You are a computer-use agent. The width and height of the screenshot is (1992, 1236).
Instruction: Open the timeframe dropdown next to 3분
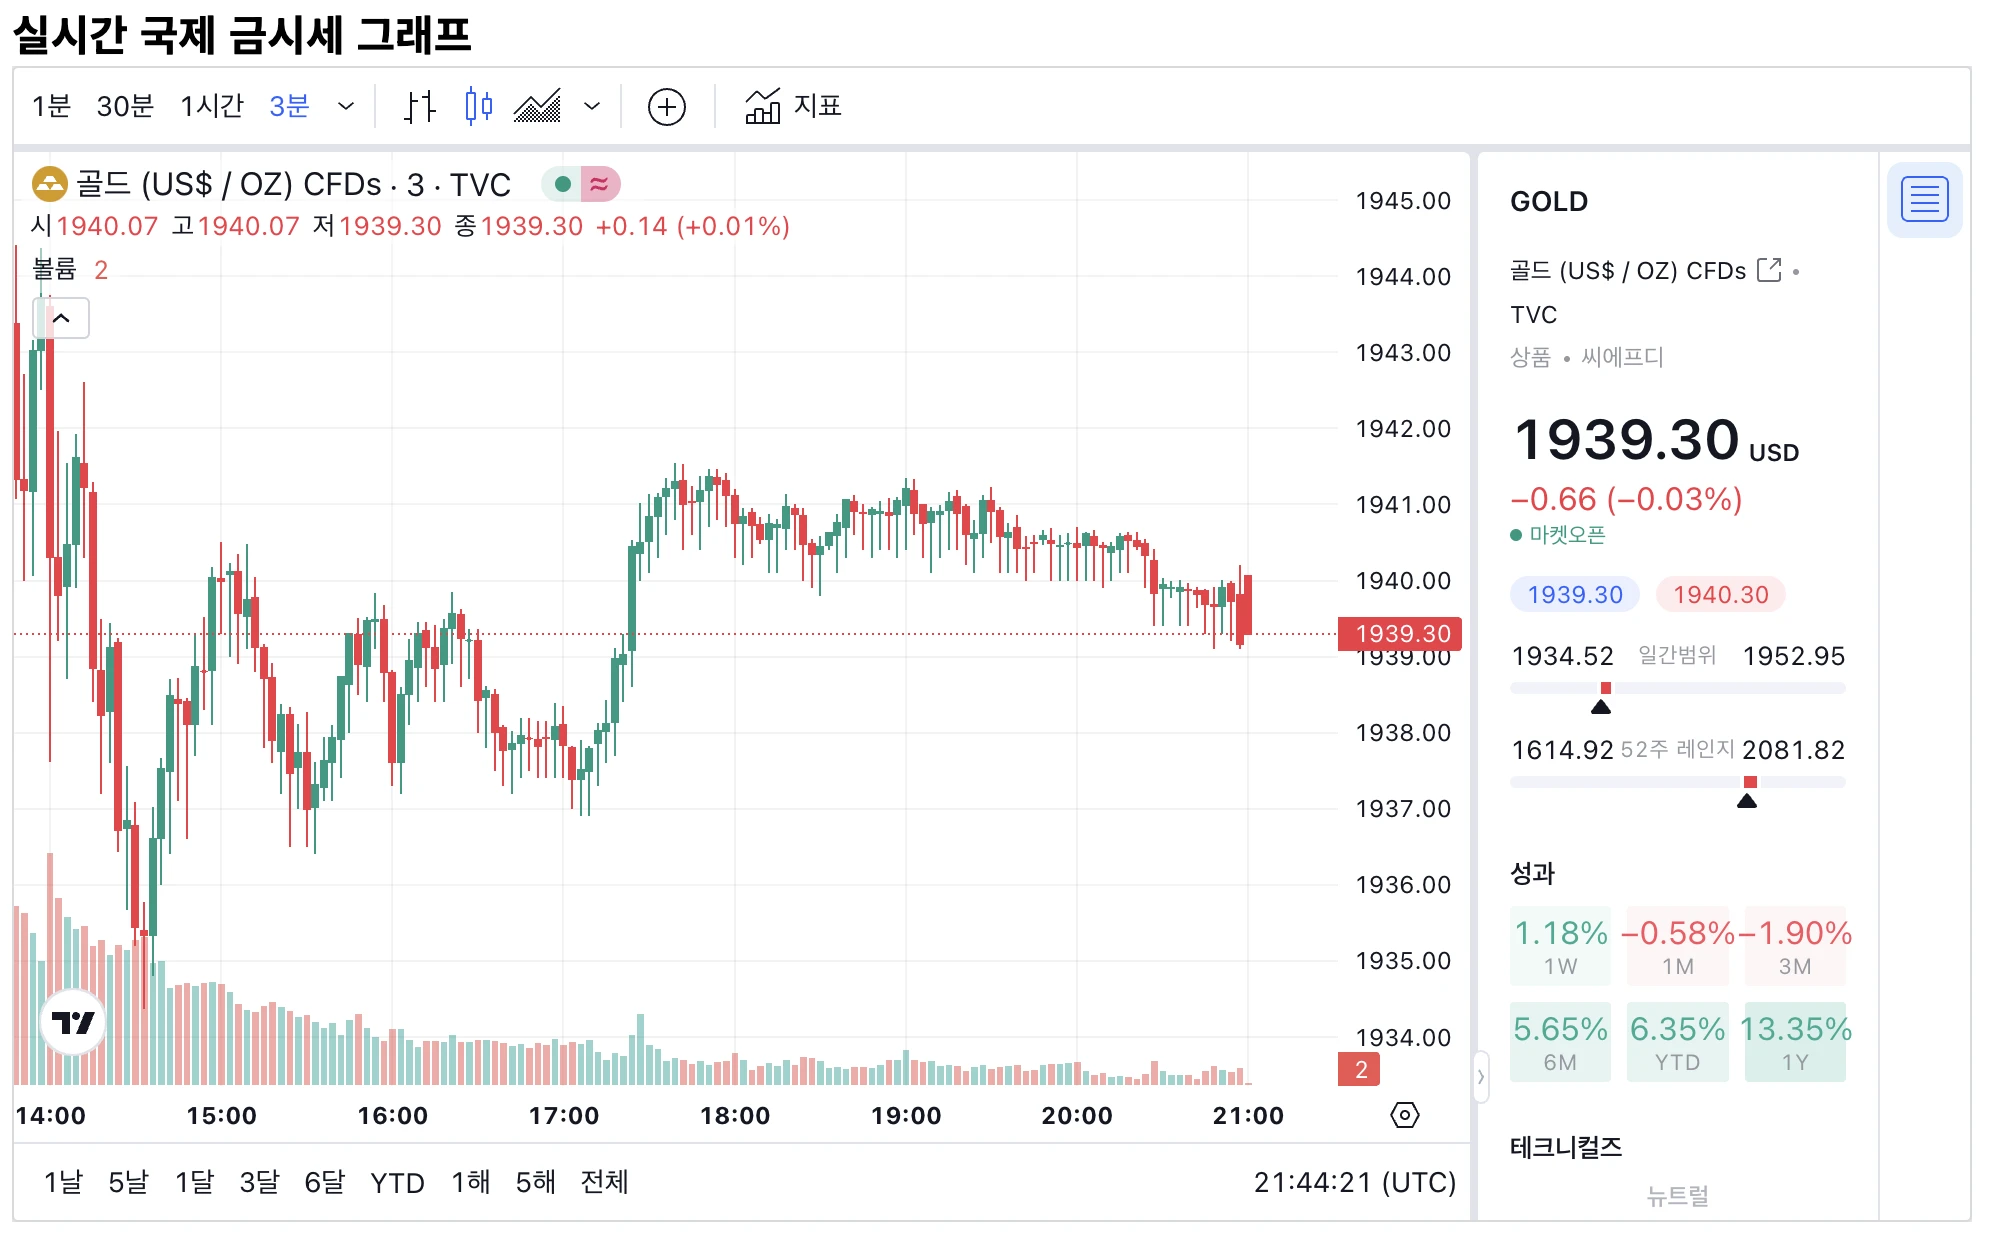click(x=345, y=106)
